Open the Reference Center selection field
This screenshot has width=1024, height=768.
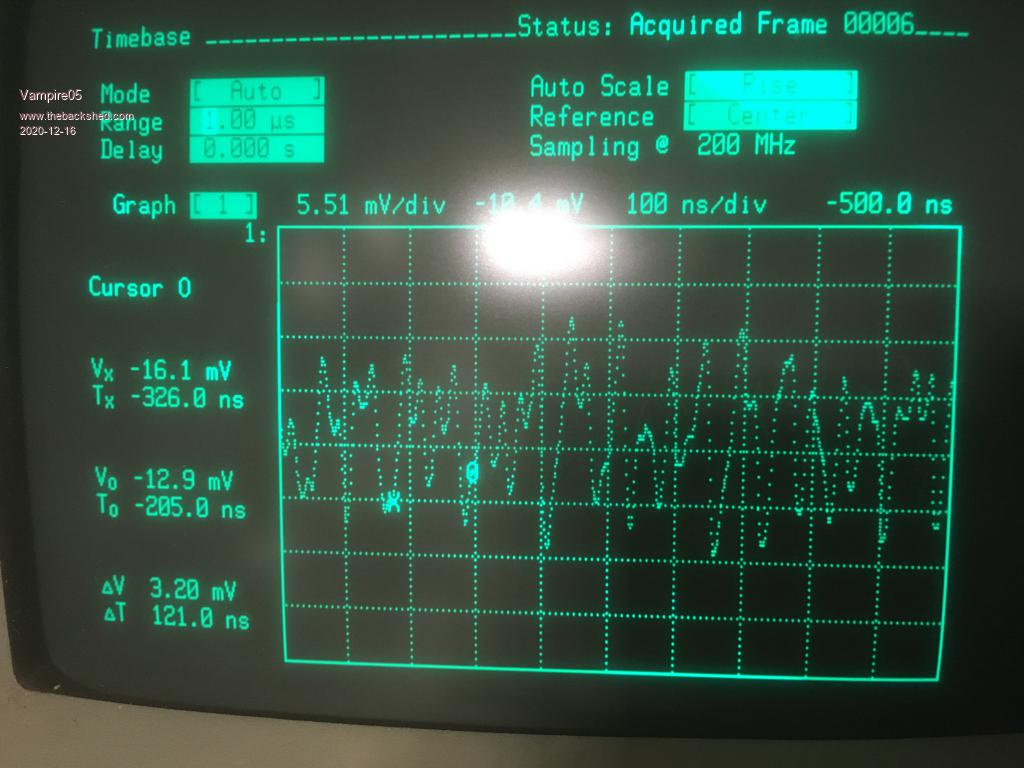click(x=770, y=115)
